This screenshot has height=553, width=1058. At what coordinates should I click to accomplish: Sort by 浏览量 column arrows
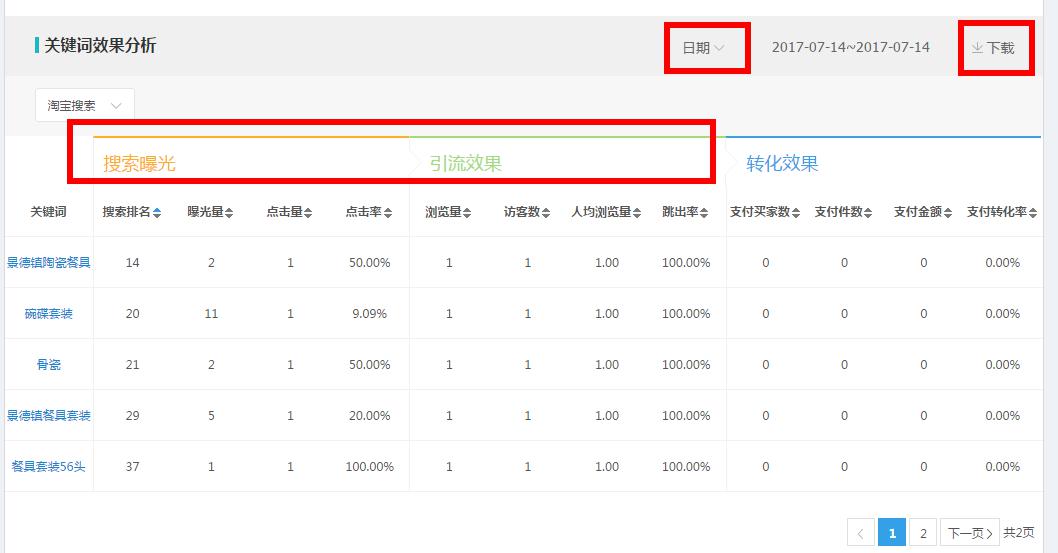[x=467, y=213]
